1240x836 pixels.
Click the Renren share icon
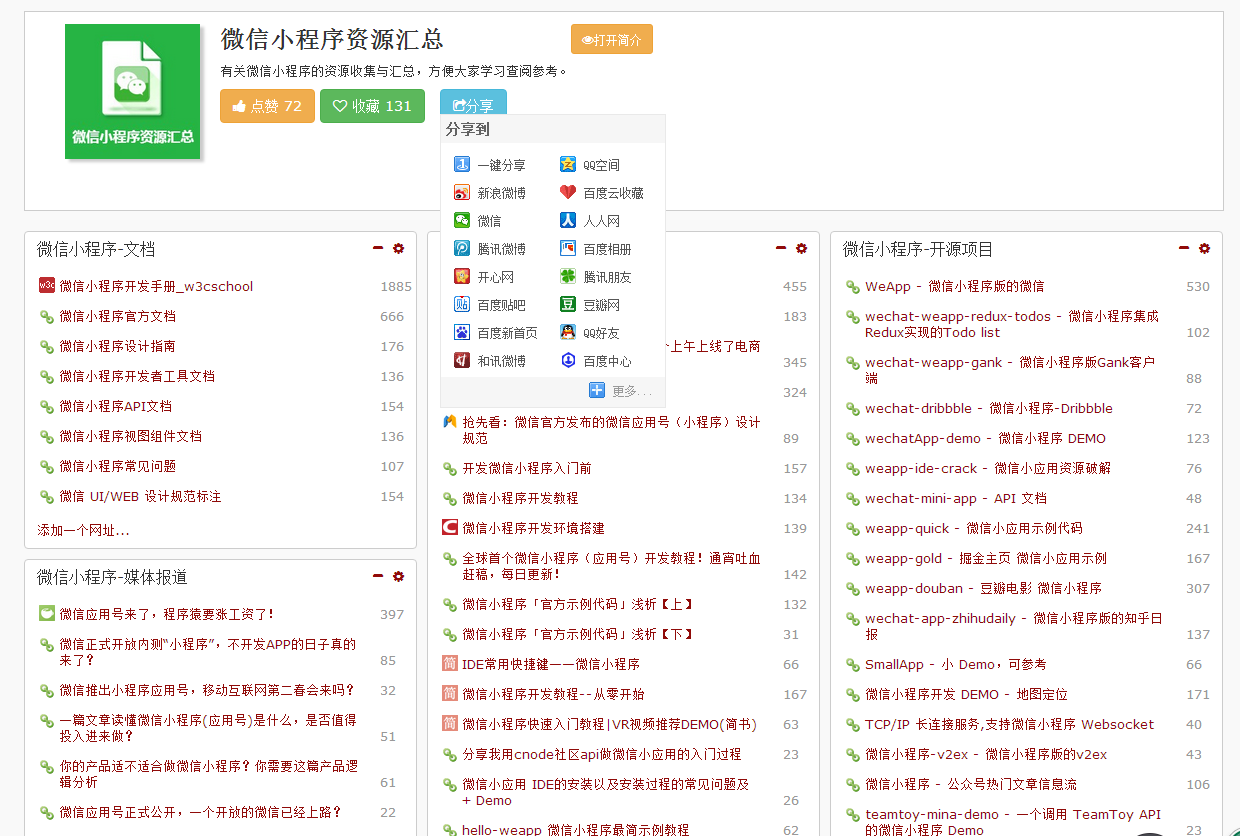coord(568,221)
